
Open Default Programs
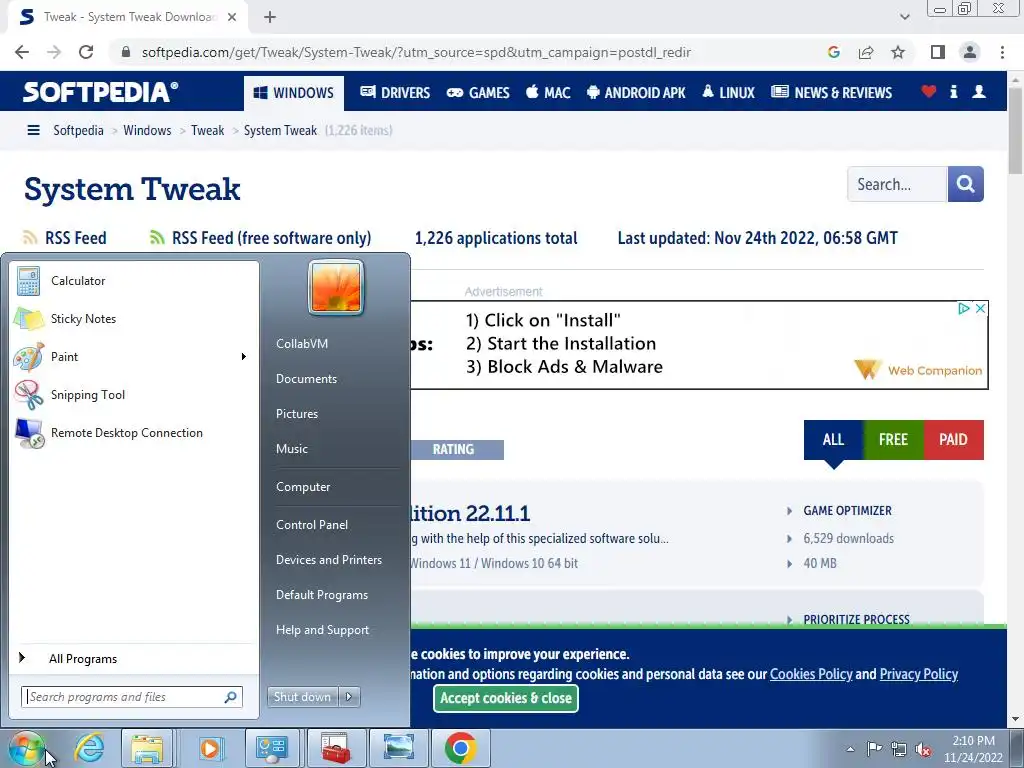point(321,595)
